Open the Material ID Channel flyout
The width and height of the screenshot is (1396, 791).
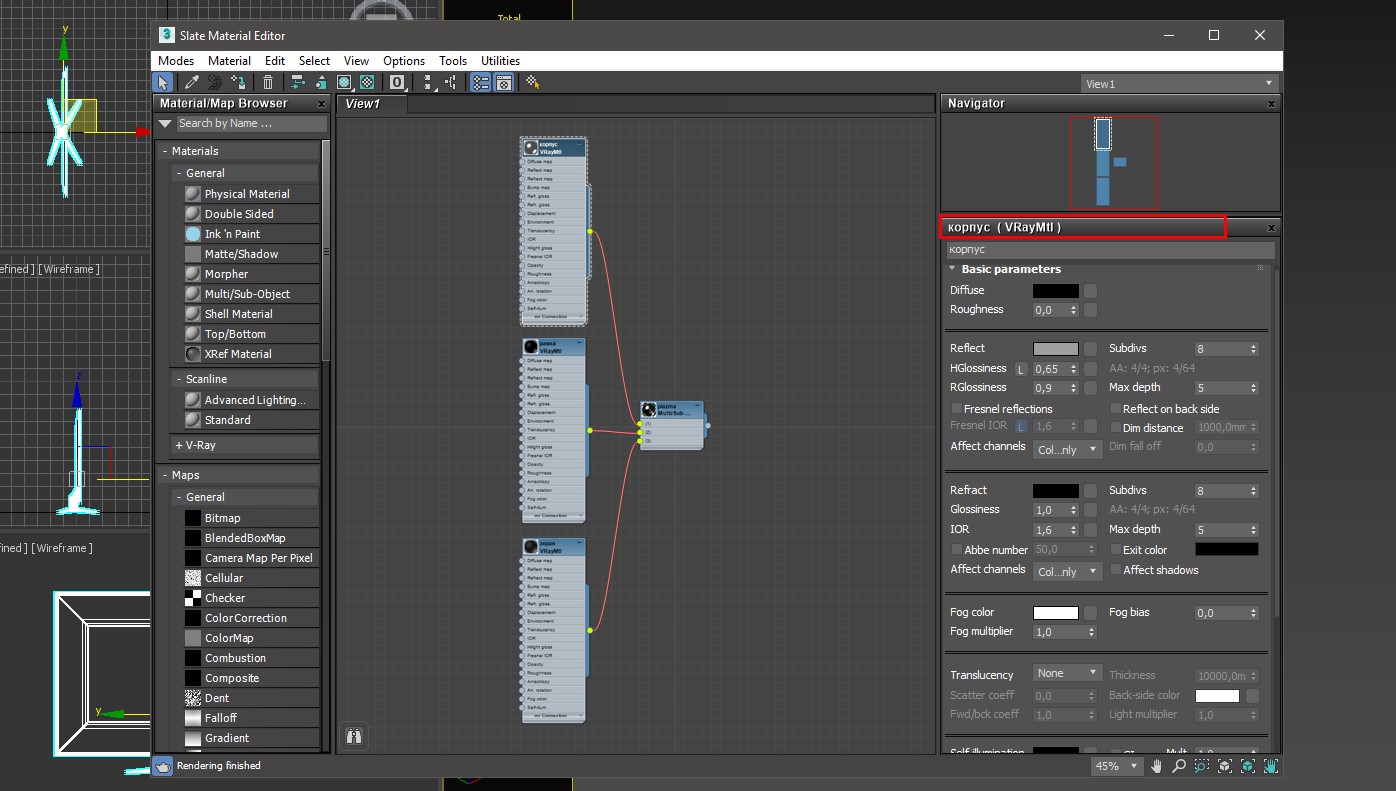(x=397, y=83)
